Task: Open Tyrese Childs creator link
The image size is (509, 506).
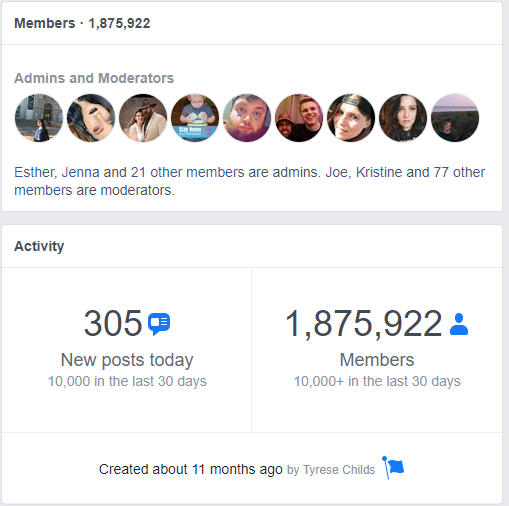Action: pos(339,470)
